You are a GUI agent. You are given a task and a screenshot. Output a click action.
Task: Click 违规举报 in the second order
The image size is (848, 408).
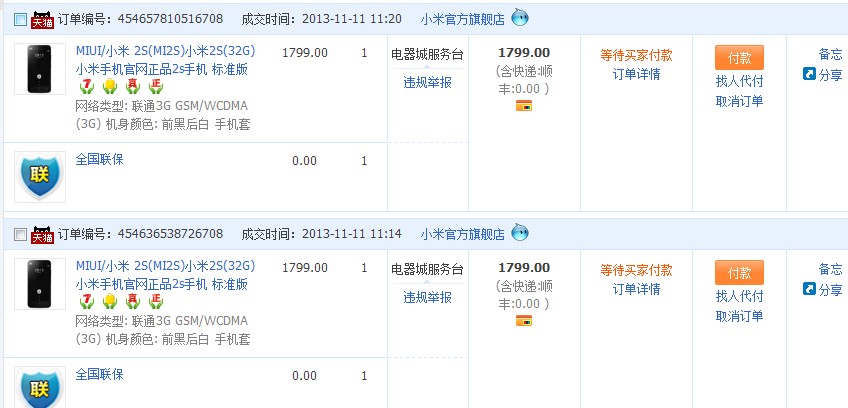pyautogui.click(x=427, y=297)
